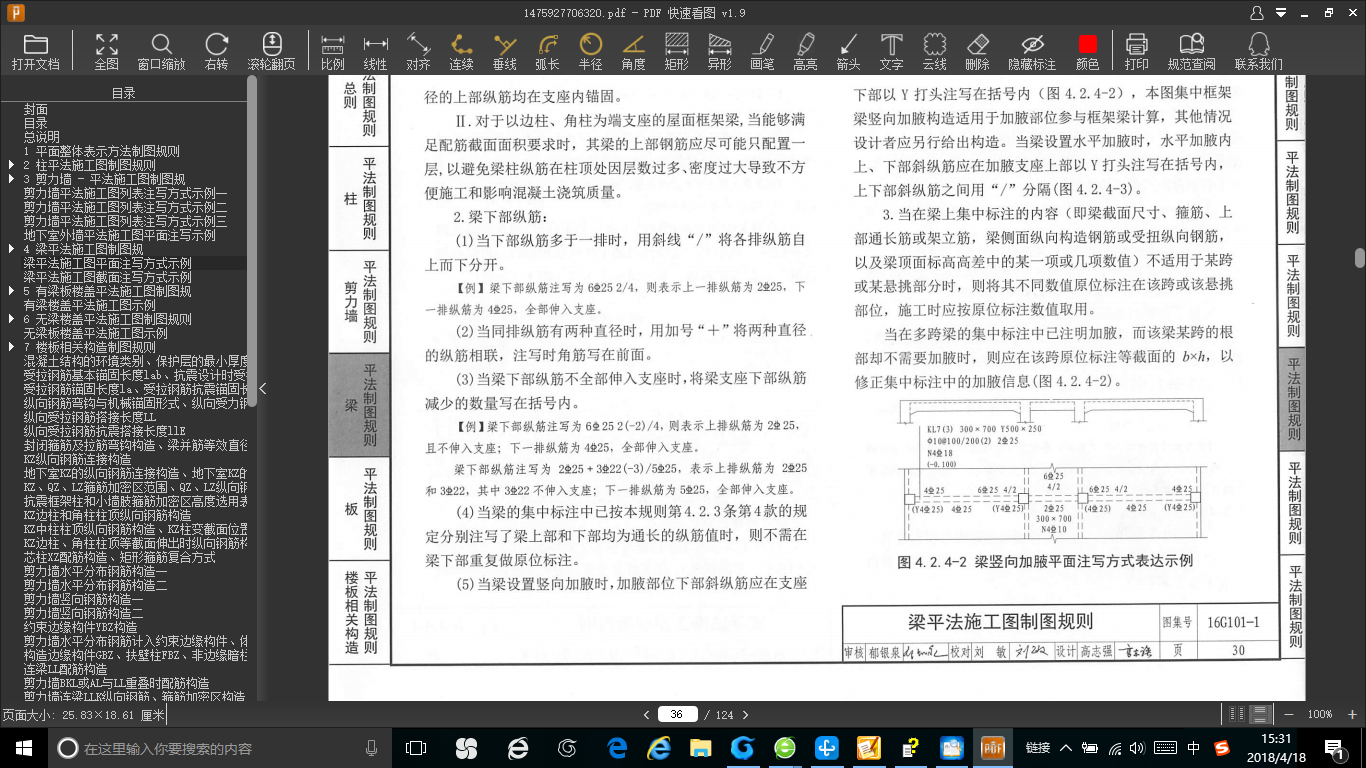This screenshot has width=1366, height=768.
Task: Go to next page arrow
Action: pyautogui.click(x=747, y=714)
